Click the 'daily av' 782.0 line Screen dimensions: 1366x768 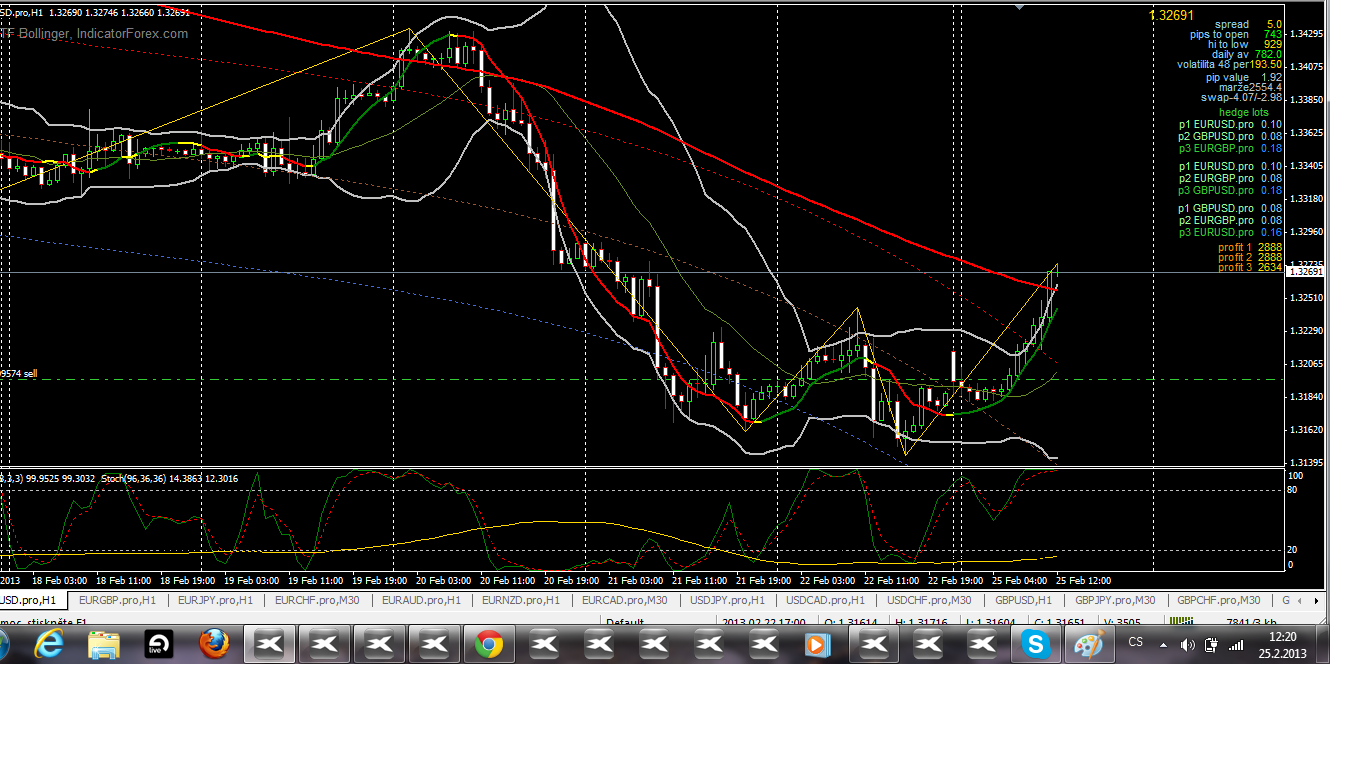(1248, 54)
